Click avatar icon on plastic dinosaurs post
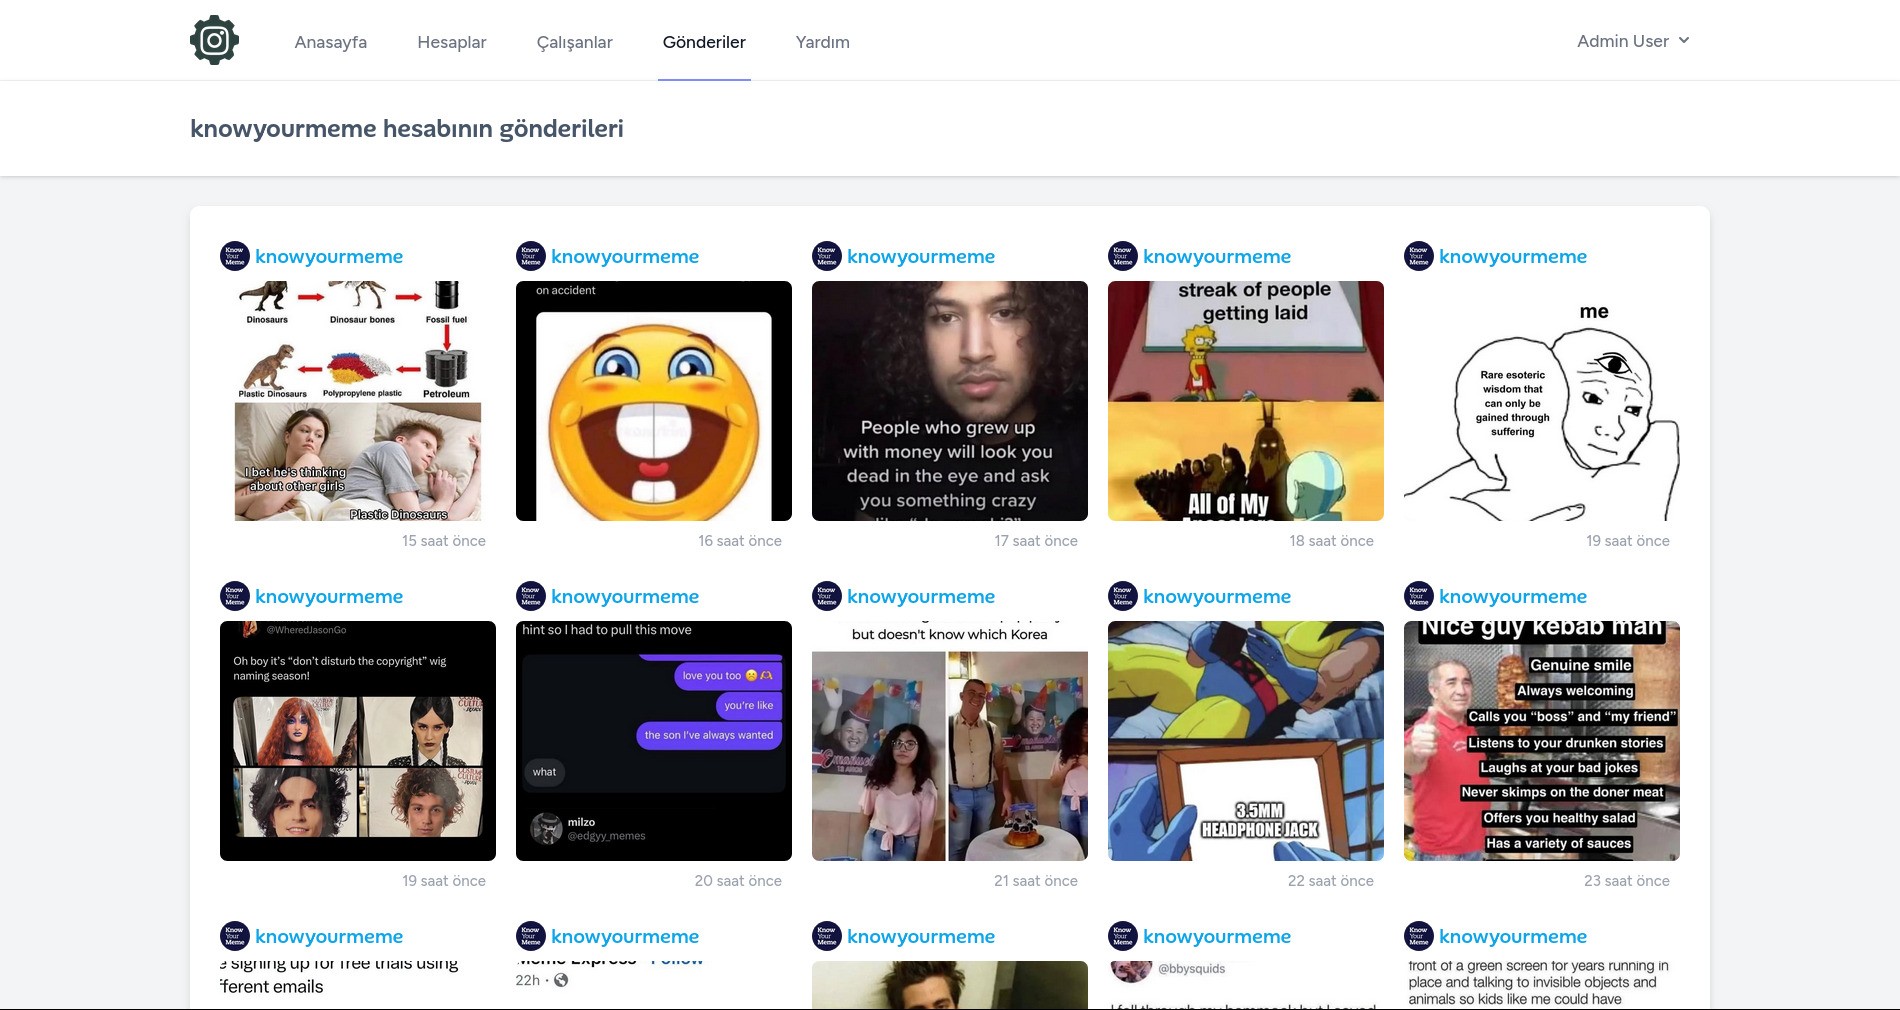 pos(234,256)
